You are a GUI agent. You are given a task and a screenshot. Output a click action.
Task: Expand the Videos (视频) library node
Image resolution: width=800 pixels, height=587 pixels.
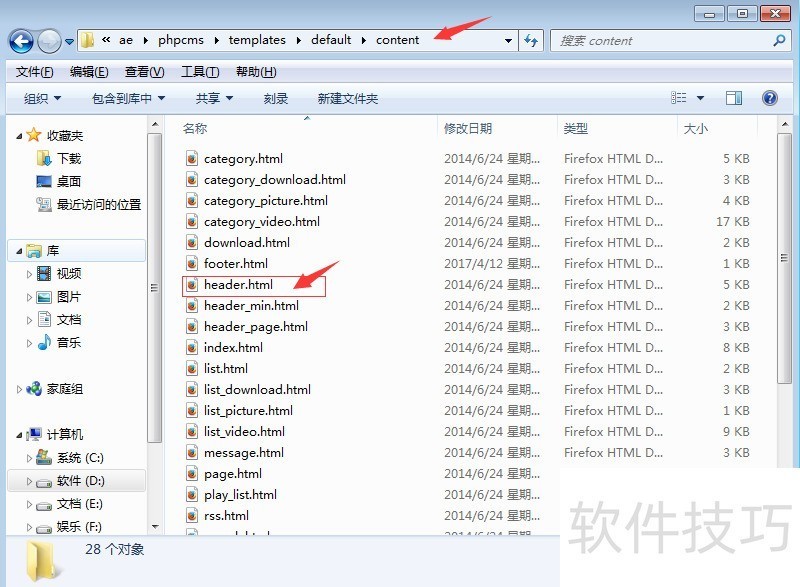pyautogui.click(x=29, y=274)
